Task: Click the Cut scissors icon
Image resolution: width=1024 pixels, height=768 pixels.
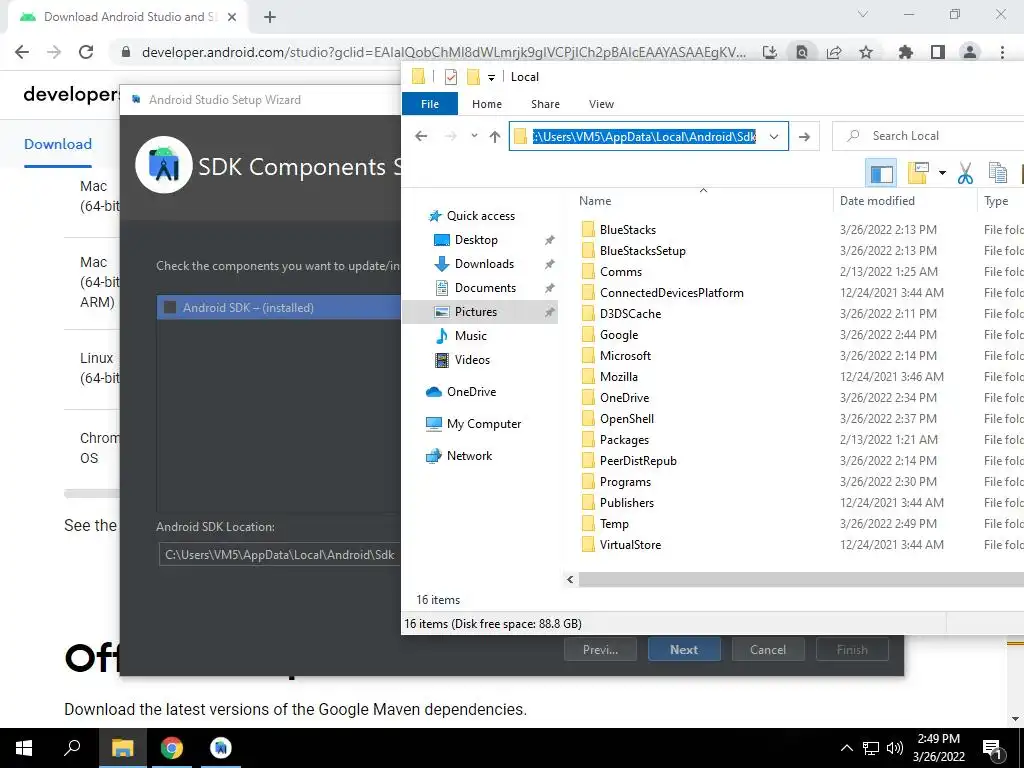Action: click(965, 173)
